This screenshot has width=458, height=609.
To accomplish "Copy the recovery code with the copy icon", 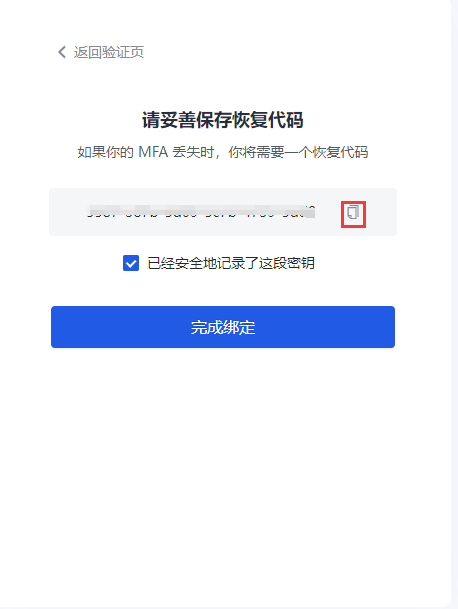I will [x=353, y=213].
